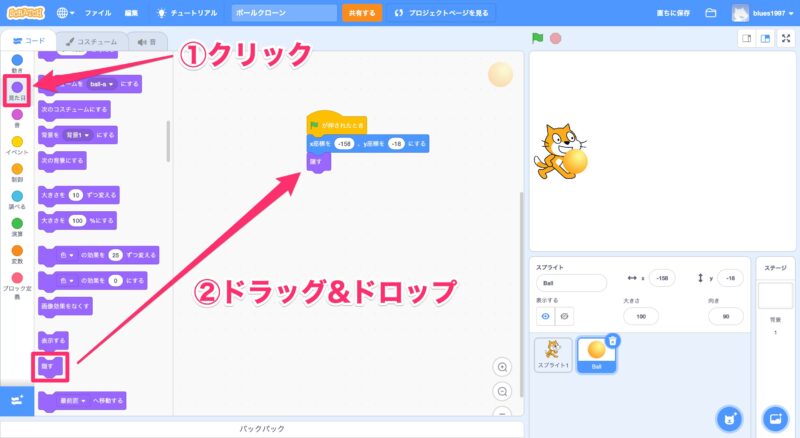This screenshot has height=438, width=800.
Task: Delete the Ball sprite with trash icon
Action: tap(612, 341)
